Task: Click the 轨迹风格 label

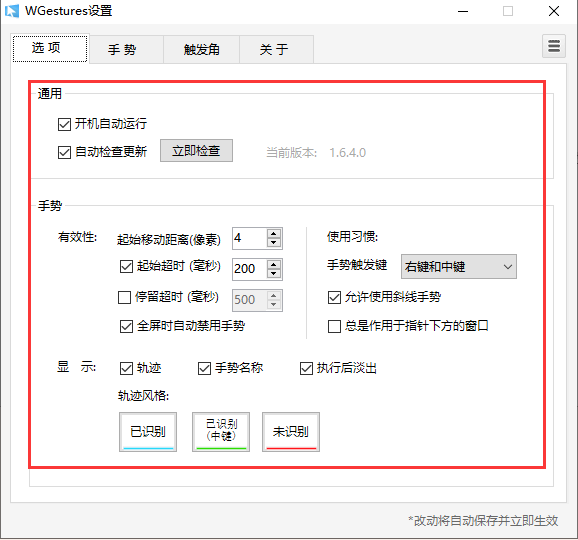Action: point(143,396)
